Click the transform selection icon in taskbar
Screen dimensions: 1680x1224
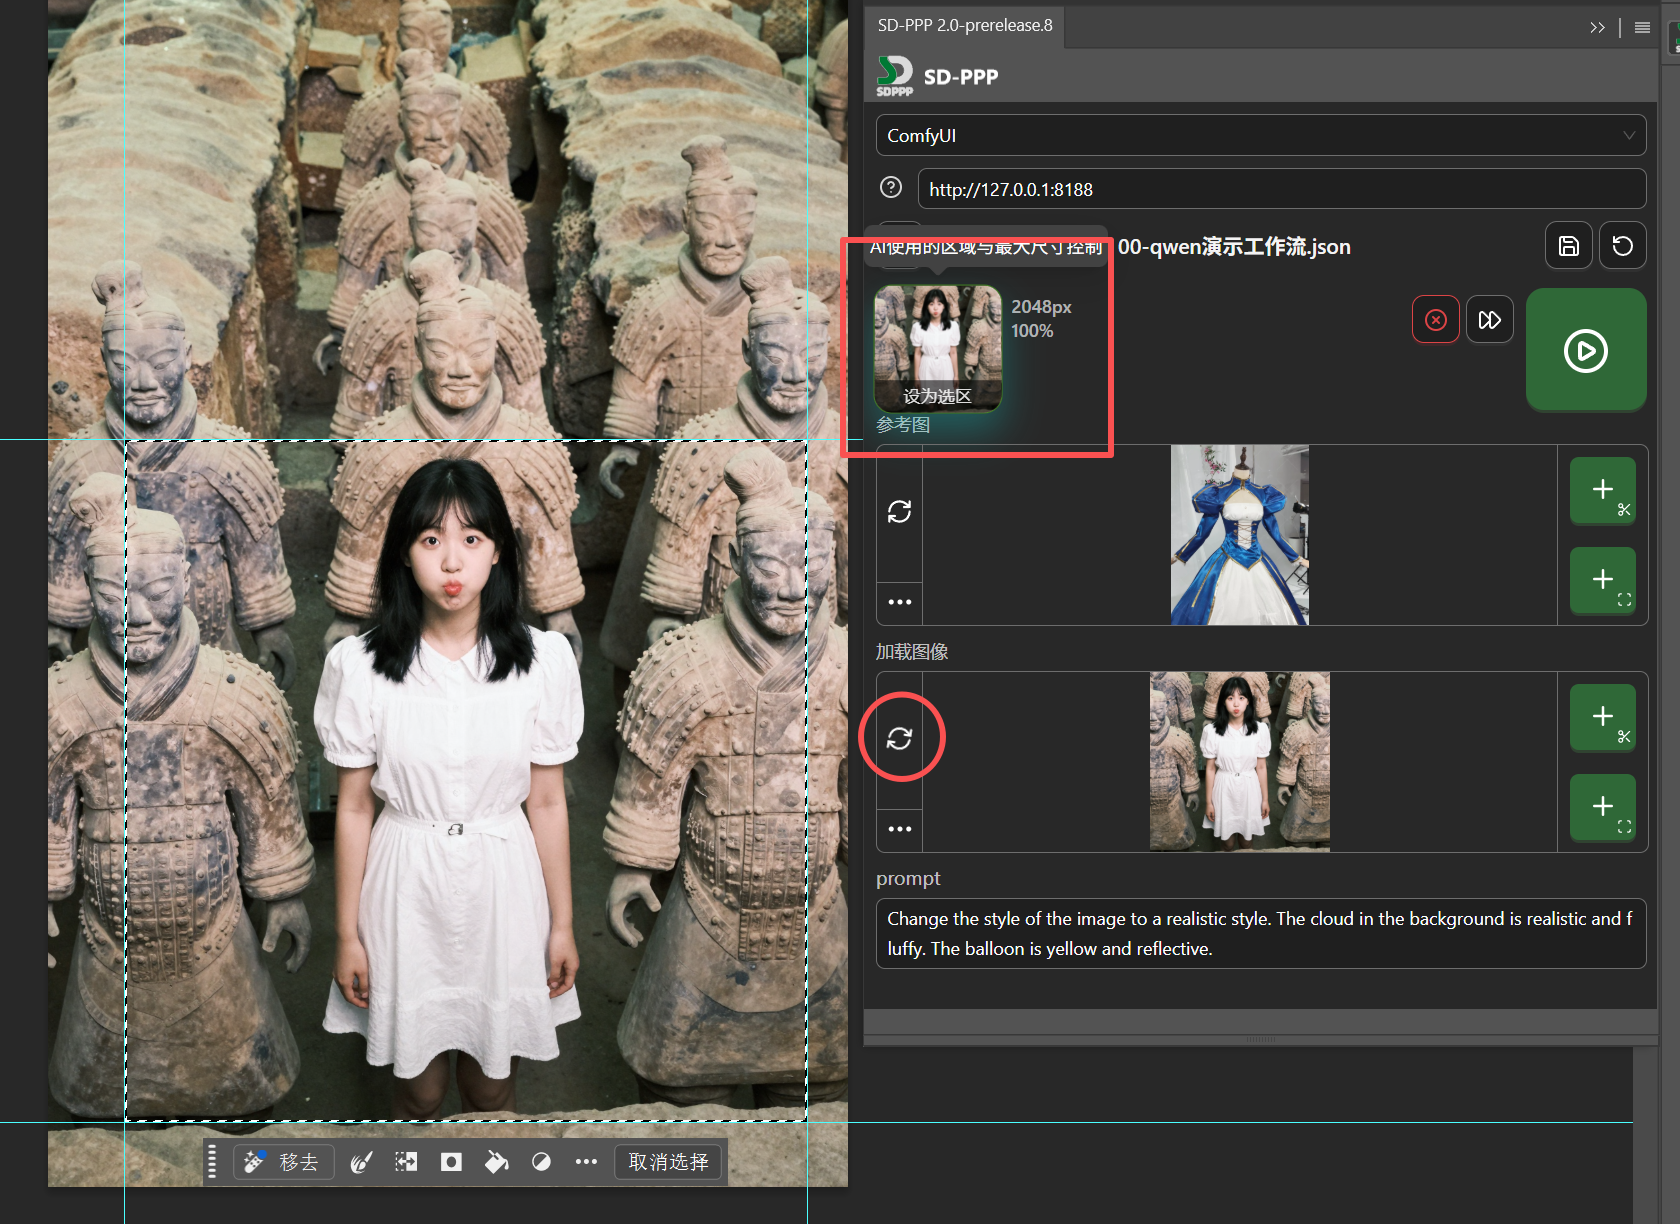point(406,1162)
